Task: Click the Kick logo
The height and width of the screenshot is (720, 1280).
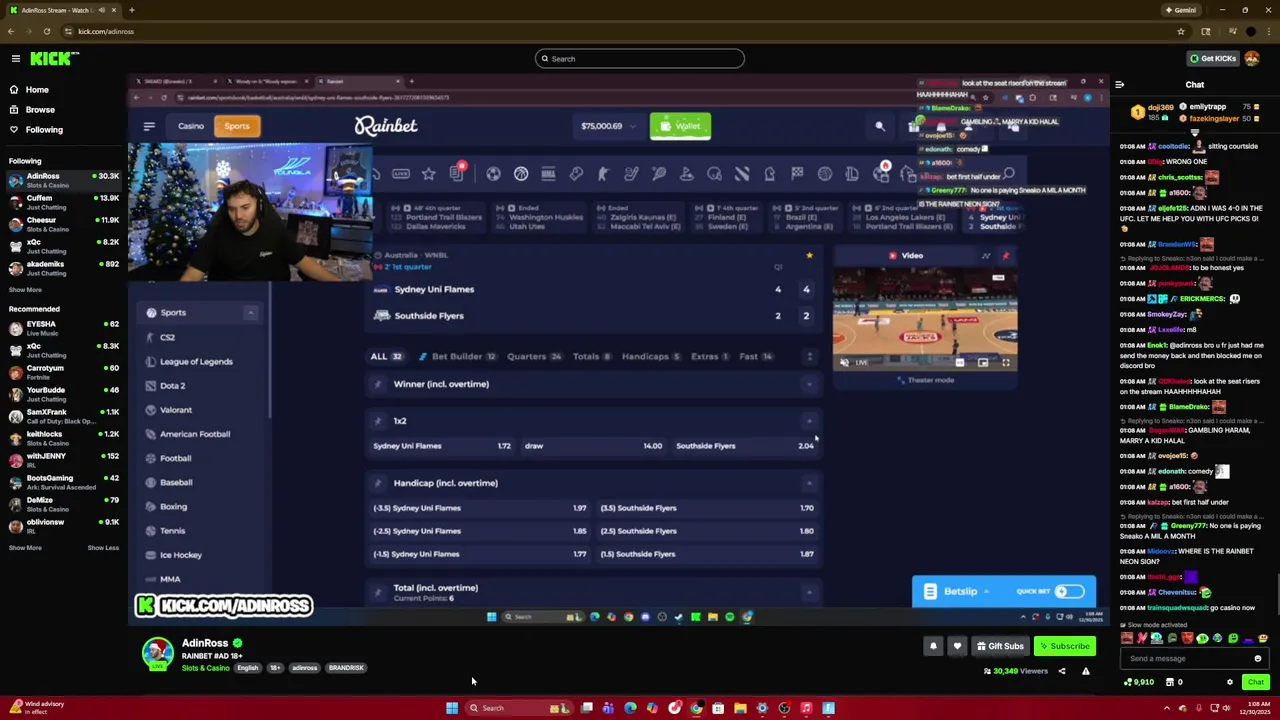Action: [49, 59]
